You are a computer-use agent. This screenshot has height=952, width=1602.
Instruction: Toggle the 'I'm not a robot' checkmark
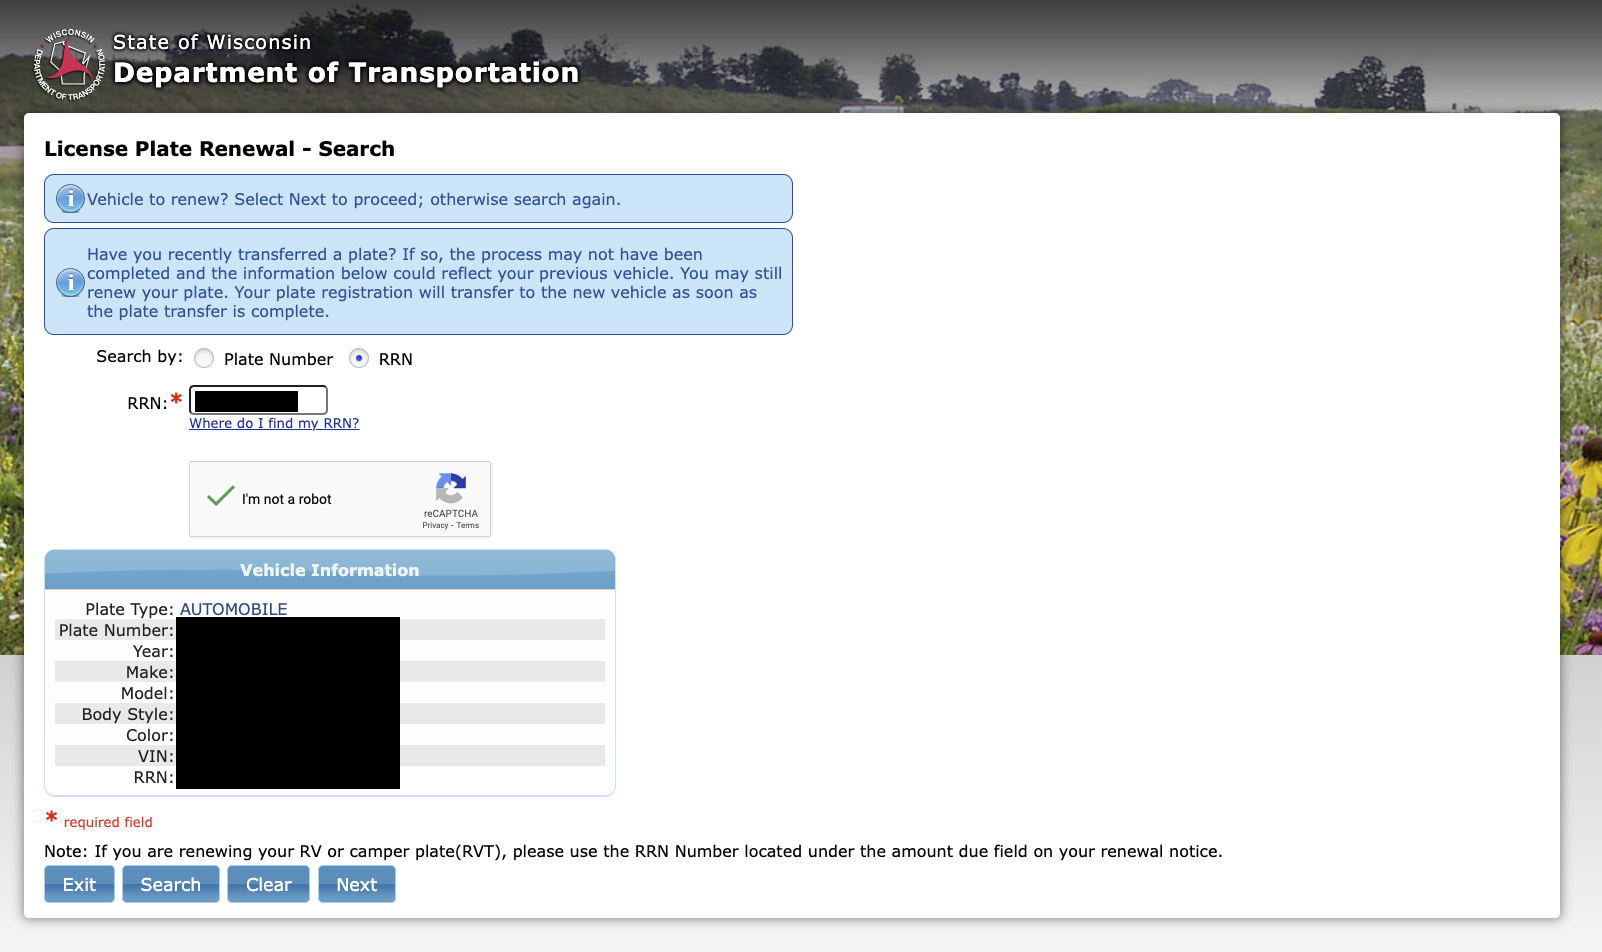[x=220, y=497]
